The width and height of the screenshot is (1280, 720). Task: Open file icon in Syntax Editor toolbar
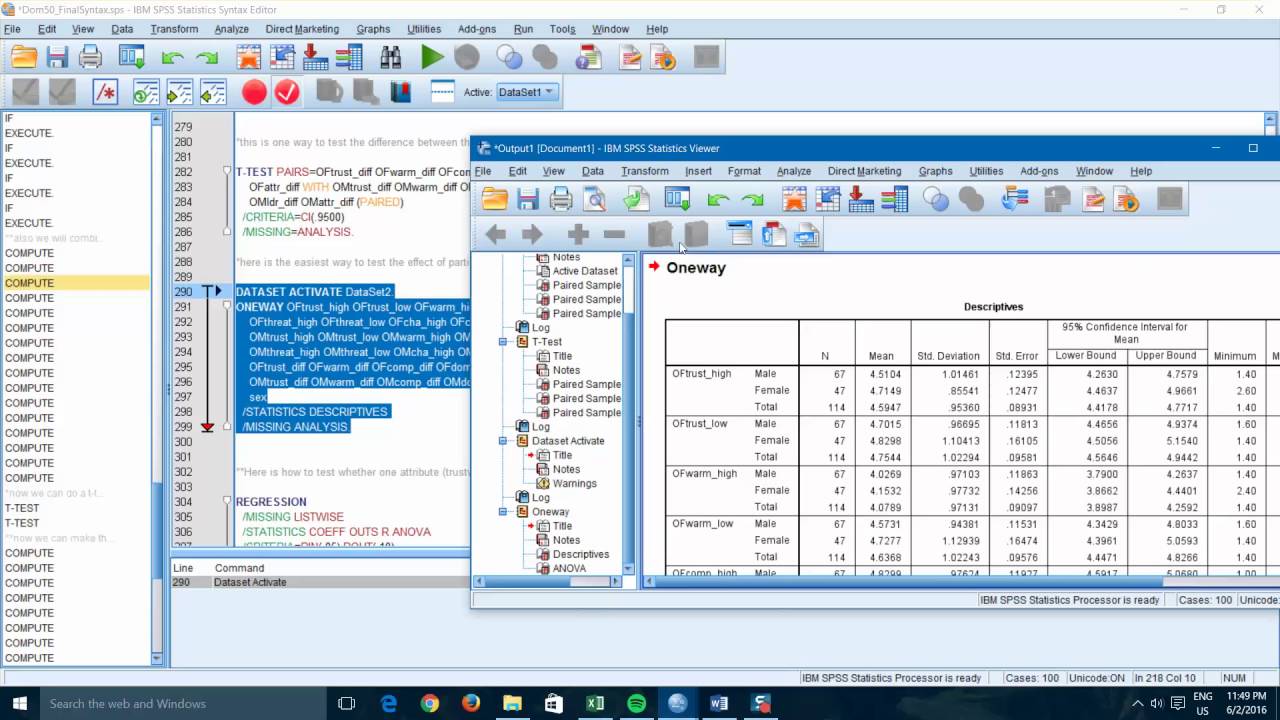click(24, 57)
